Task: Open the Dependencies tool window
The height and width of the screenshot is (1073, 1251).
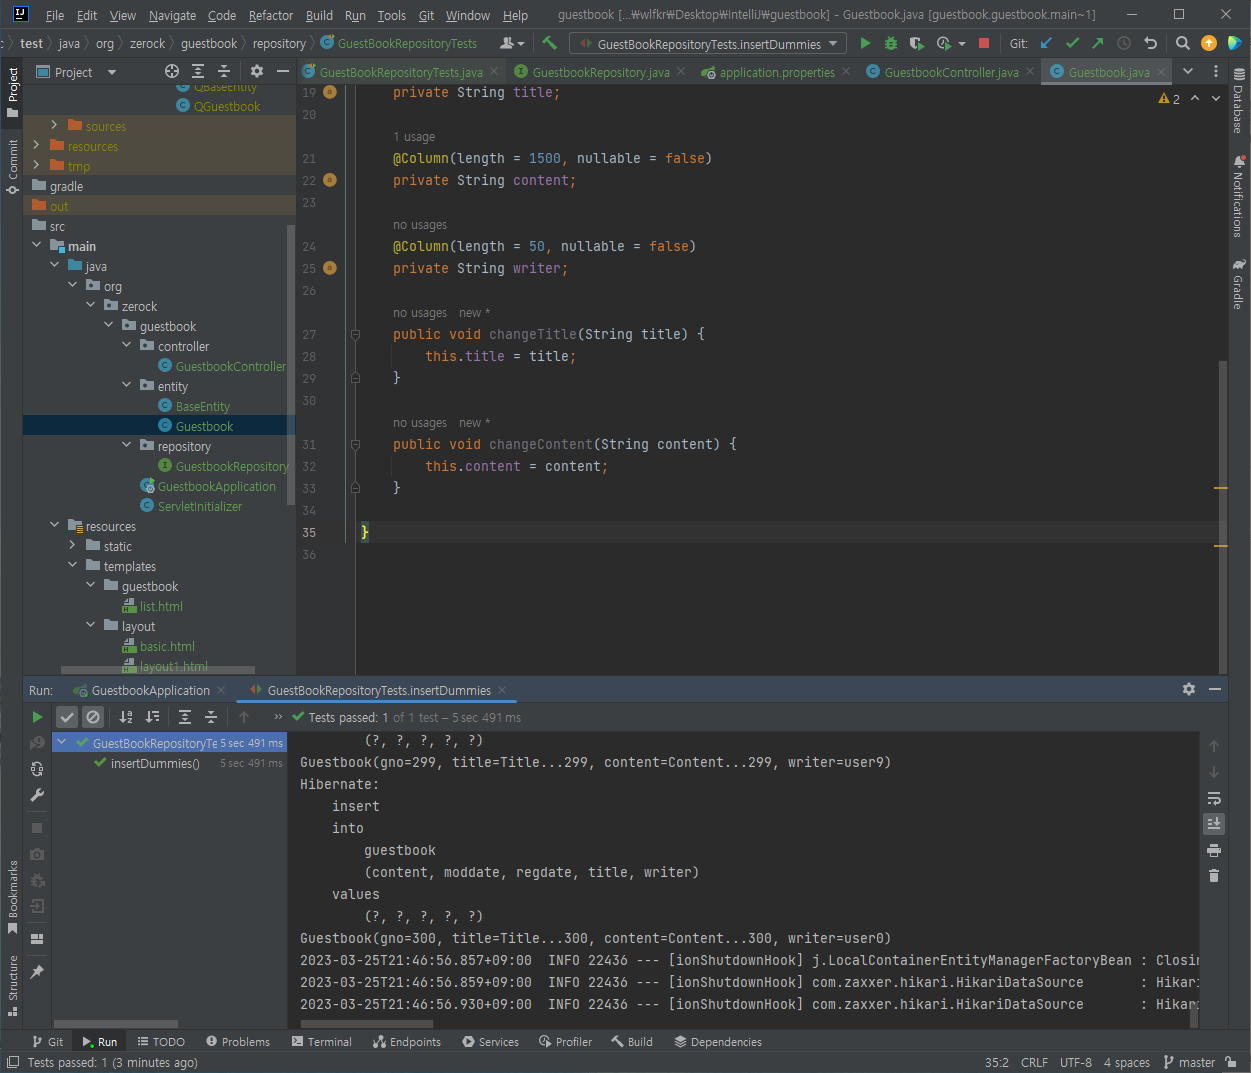Action: 718,1041
